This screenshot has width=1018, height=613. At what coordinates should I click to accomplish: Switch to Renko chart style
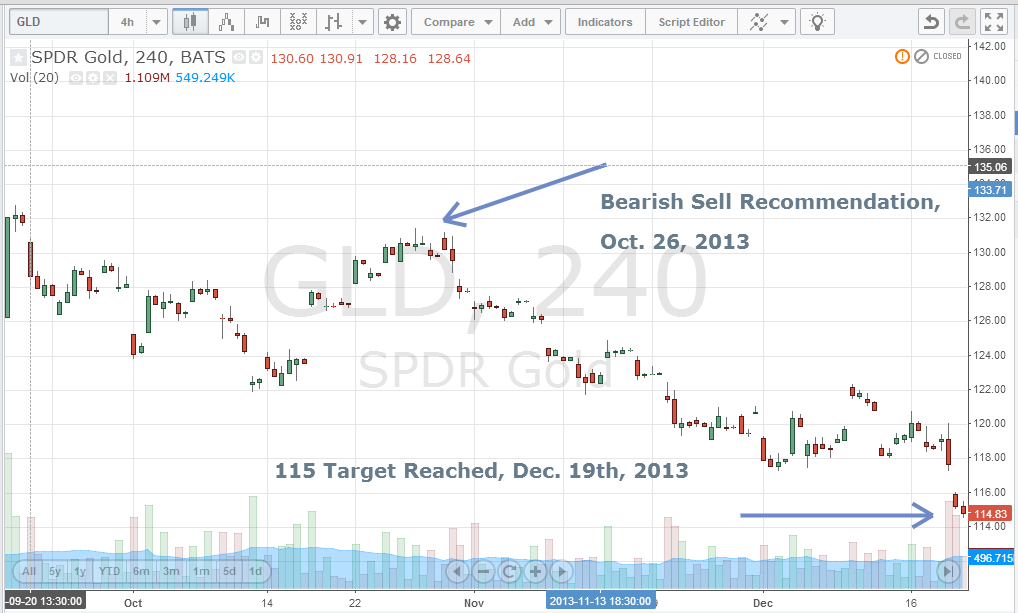[227, 22]
